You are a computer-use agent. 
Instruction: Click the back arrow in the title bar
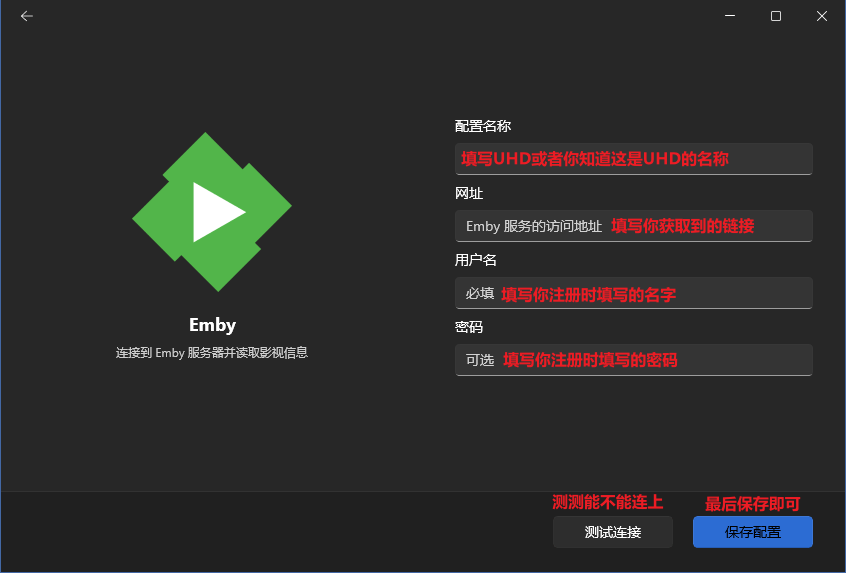coord(27,16)
